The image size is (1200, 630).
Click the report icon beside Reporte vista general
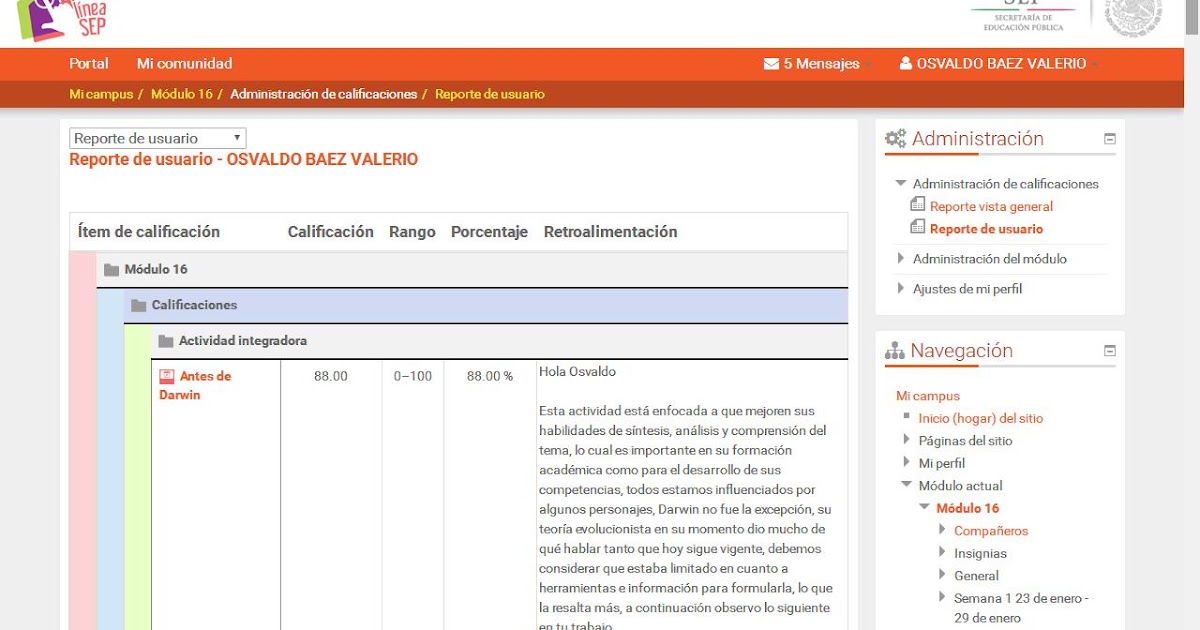(x=917, y=206)
